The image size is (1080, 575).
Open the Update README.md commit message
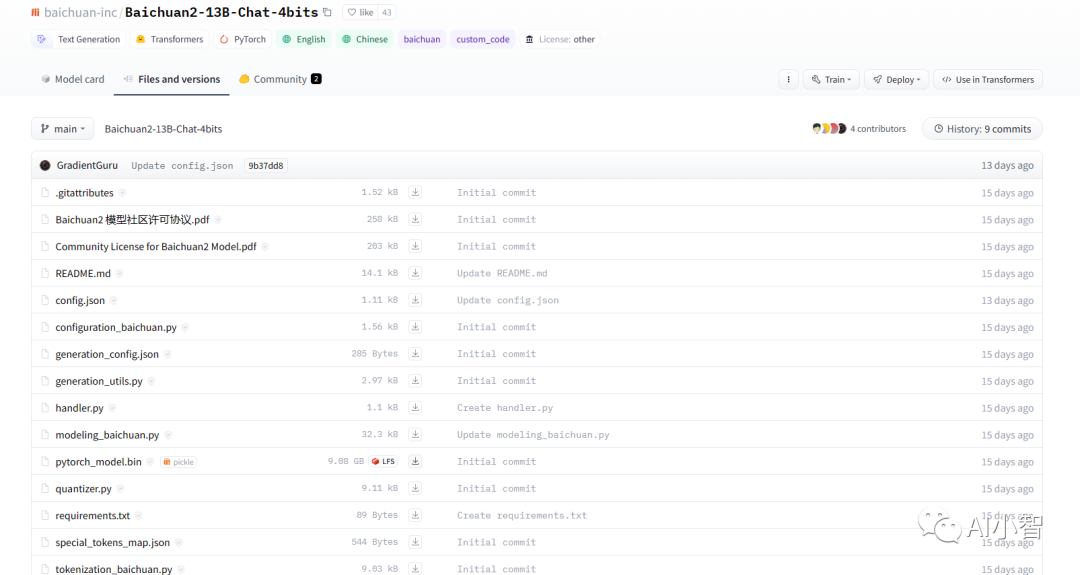[502, 273]
